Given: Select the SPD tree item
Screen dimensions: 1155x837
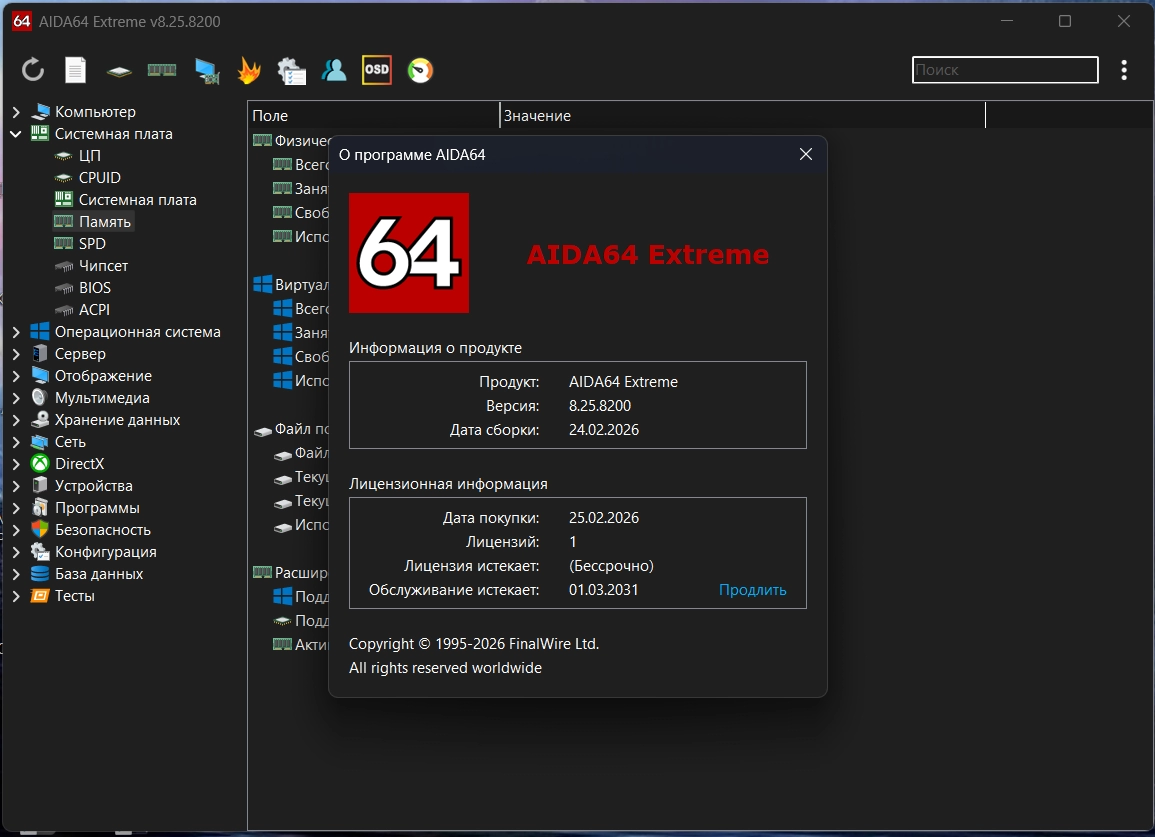Looking at the screenshot, I should pos(92,244).
